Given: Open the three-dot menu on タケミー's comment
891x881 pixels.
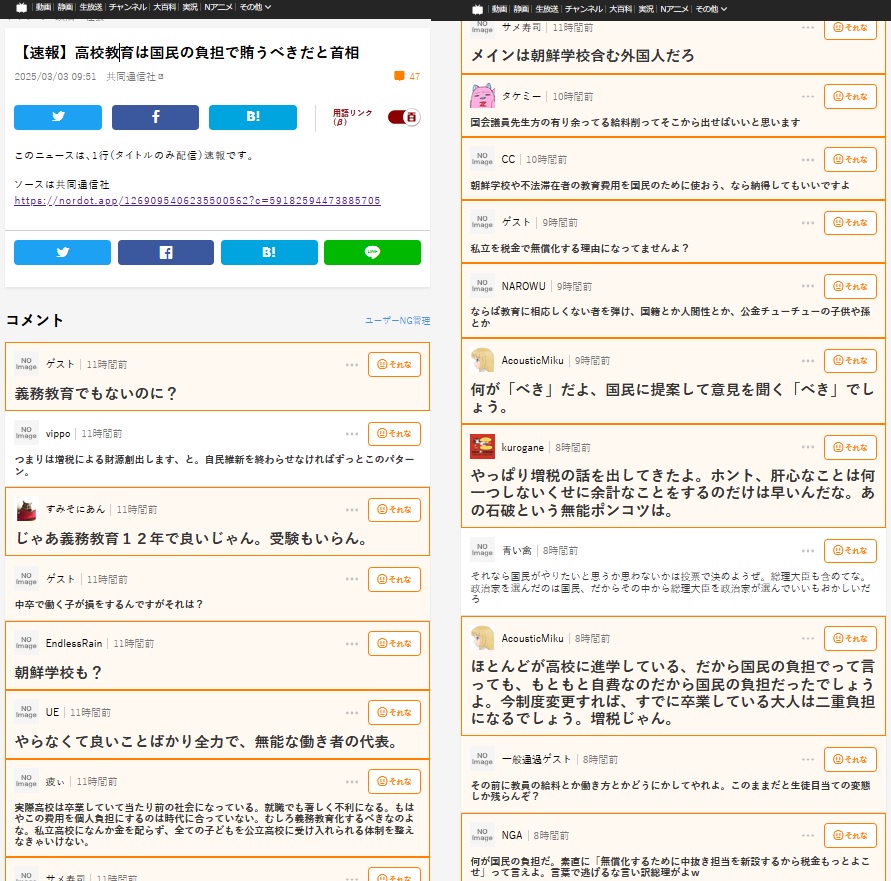Looking at the screenshot, I should coord(807,96).
